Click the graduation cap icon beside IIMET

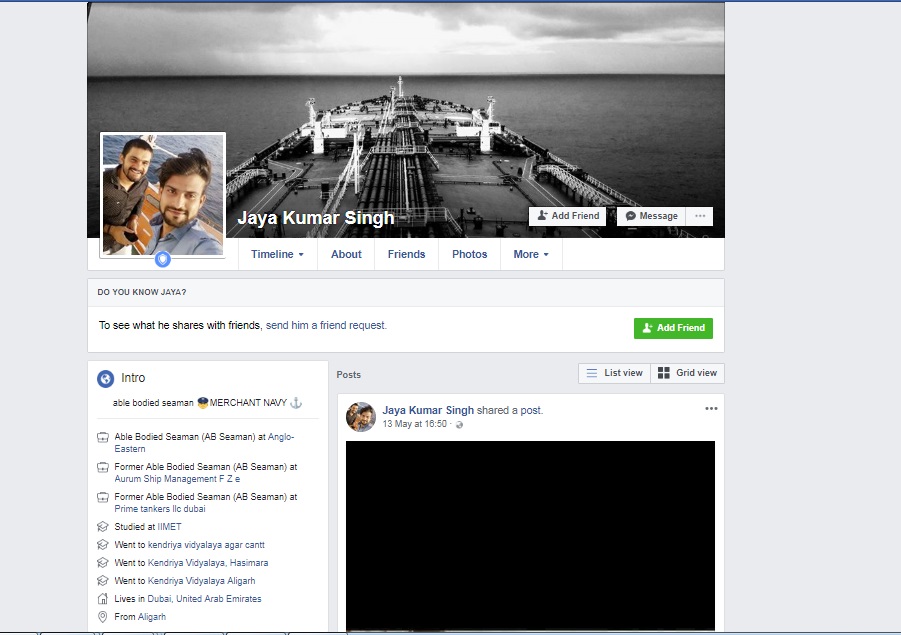102,527
